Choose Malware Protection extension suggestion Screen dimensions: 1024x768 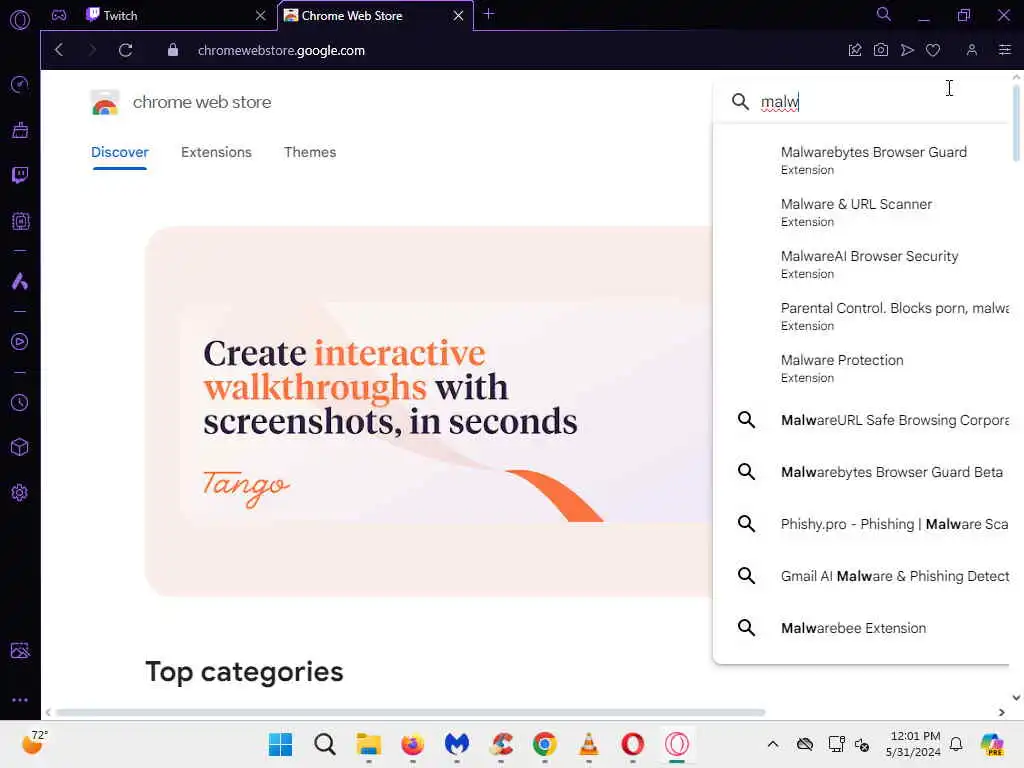862,368
